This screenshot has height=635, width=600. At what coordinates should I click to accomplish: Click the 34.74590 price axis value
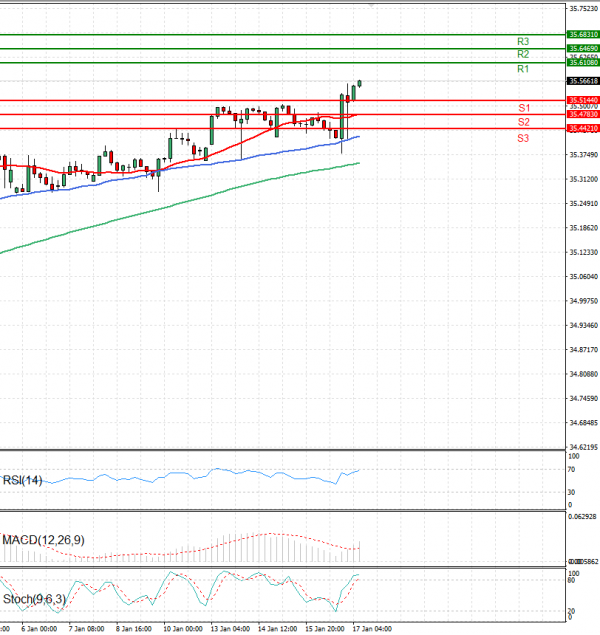coord(583,398)
